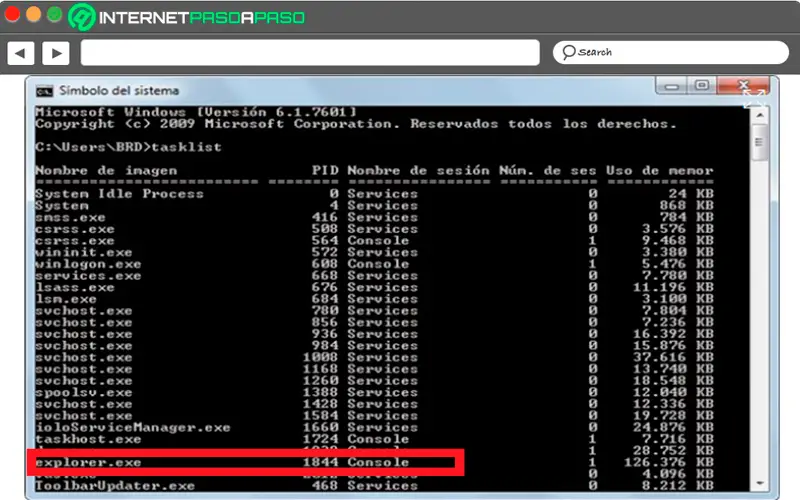The image size is (800, 500).
Task: Click the magnifier icon in Search box
Action: coord(568,52)
